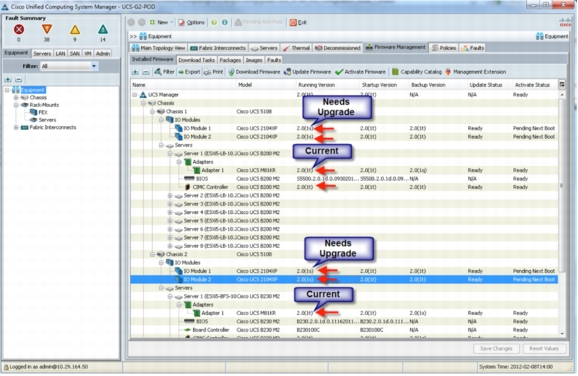
Task: Open the Download Tasks subtab
Action: tap(196, 60)
